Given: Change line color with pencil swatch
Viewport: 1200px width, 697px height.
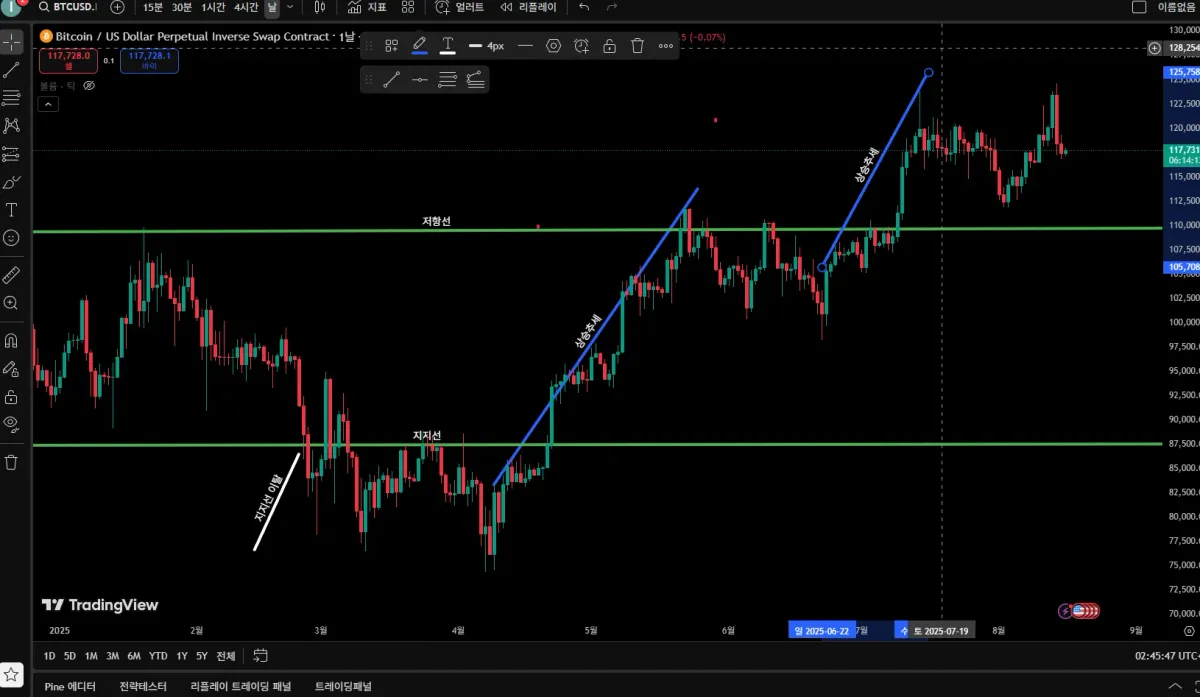Looking at the screenshot, I should (420, 46).
